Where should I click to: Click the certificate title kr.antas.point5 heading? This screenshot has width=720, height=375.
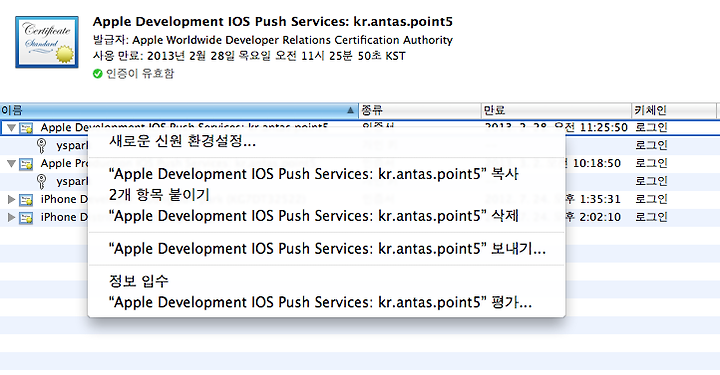click(273, 22)
